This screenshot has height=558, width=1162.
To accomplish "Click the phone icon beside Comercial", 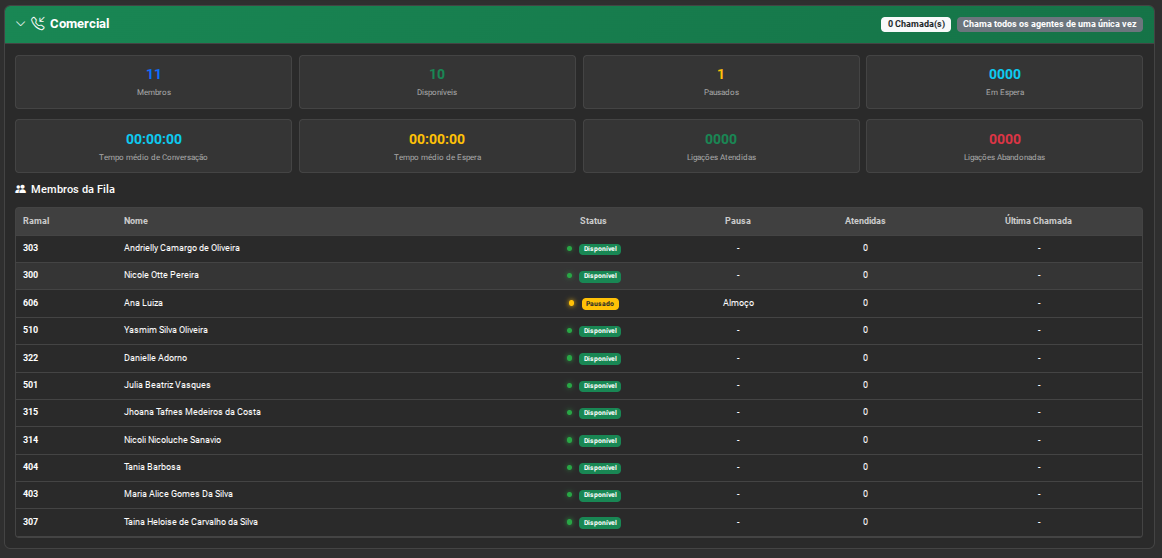I will pos(38,24).
